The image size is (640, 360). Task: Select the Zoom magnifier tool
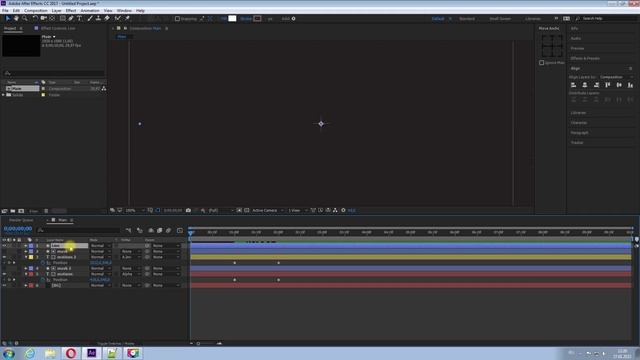[x=25, y=18]
